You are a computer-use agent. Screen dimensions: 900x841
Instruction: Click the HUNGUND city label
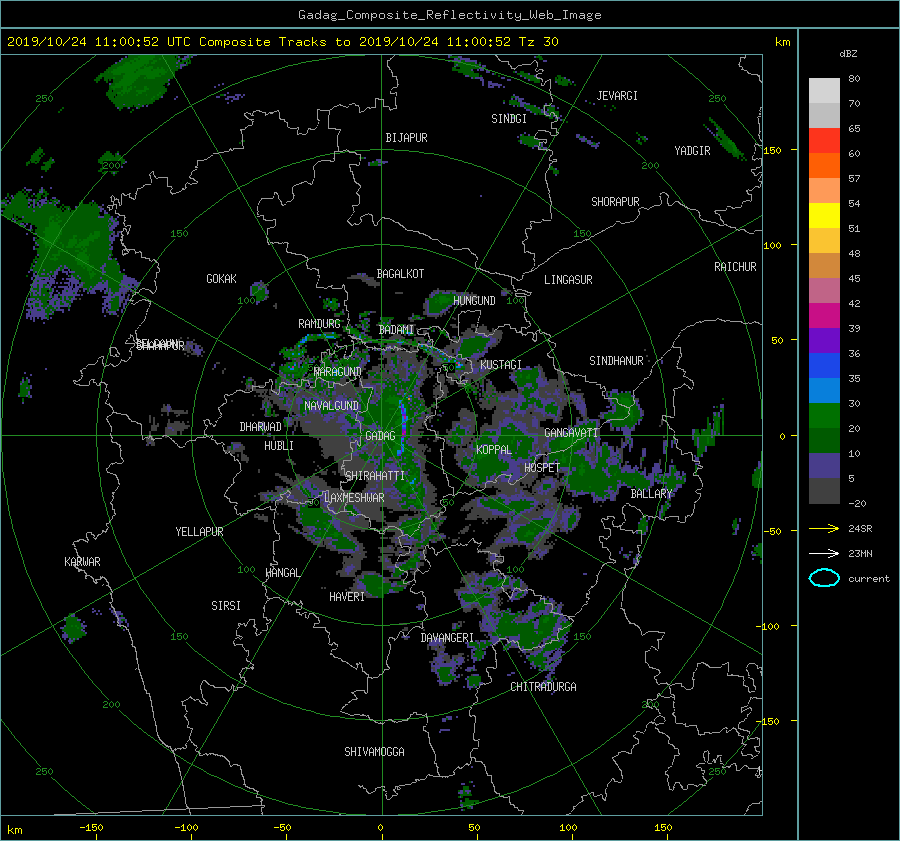pos(474,300)
